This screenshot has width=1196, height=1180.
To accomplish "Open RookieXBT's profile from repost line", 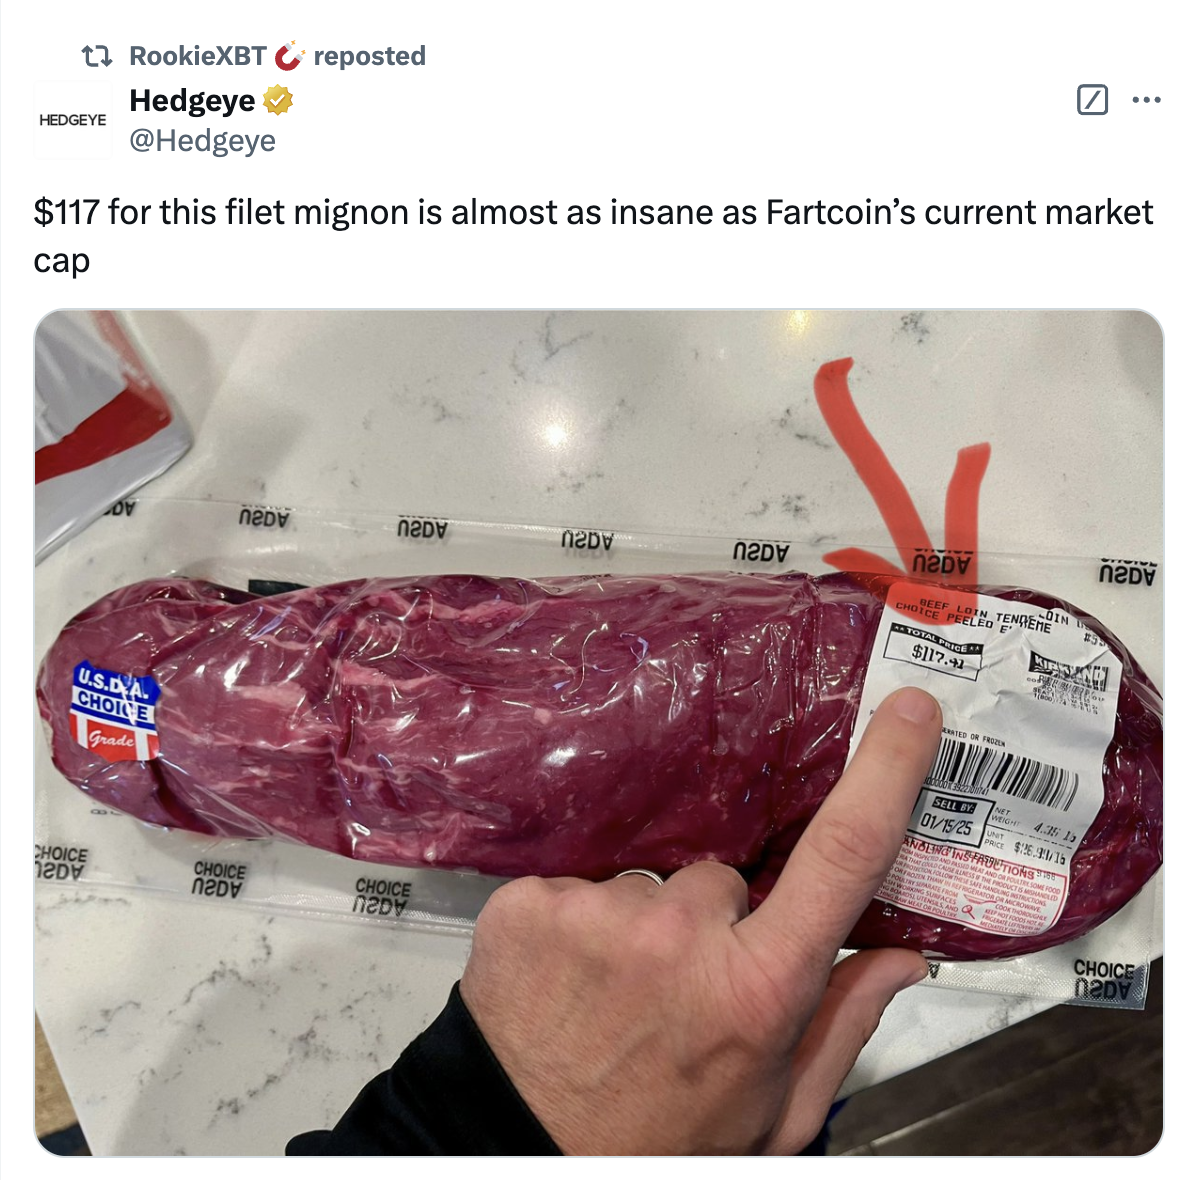I will coord(197,56).
